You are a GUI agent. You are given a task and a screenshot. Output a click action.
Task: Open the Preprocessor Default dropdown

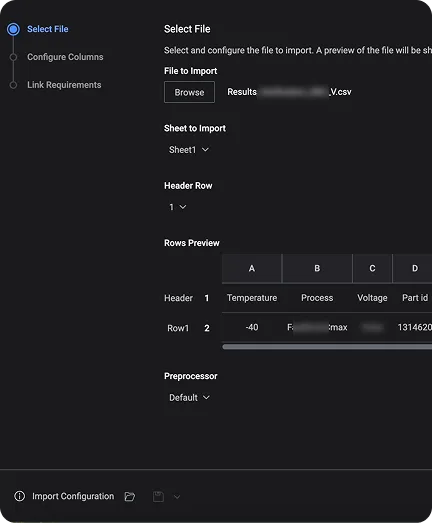[x=189, y=398]
